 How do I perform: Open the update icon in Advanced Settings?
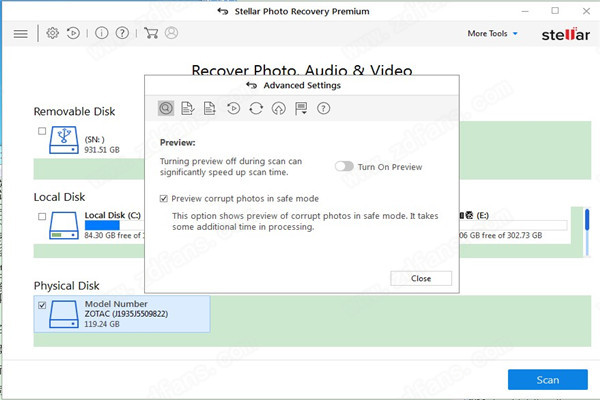278,109
